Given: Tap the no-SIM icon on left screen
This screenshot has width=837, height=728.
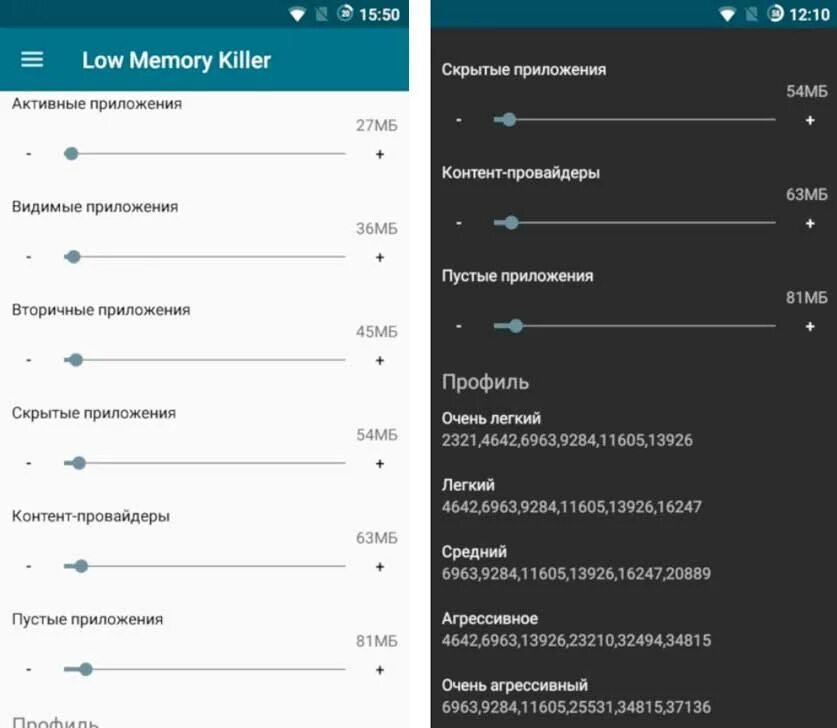Looking at the screenshot, I should [x=321, y=14].
